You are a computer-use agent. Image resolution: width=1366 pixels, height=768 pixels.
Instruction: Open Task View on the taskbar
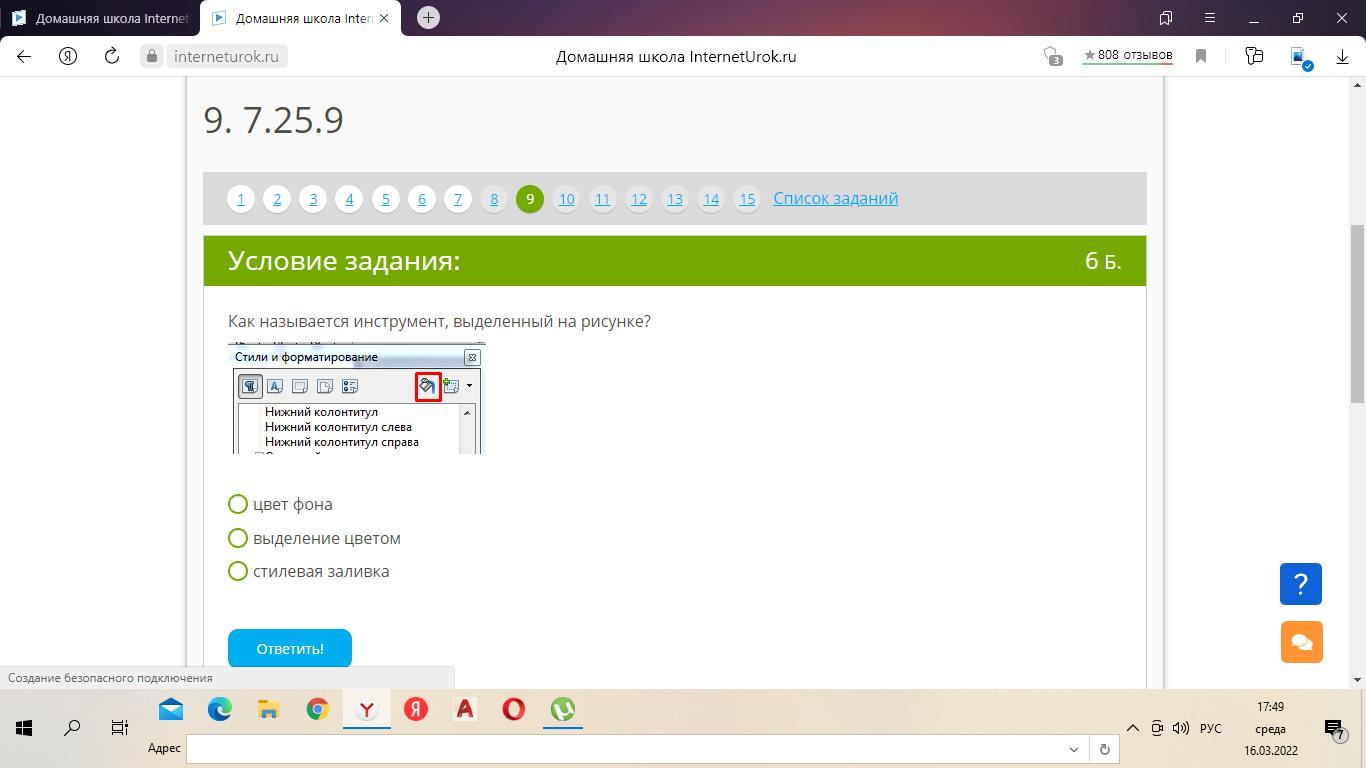[120, 728]
